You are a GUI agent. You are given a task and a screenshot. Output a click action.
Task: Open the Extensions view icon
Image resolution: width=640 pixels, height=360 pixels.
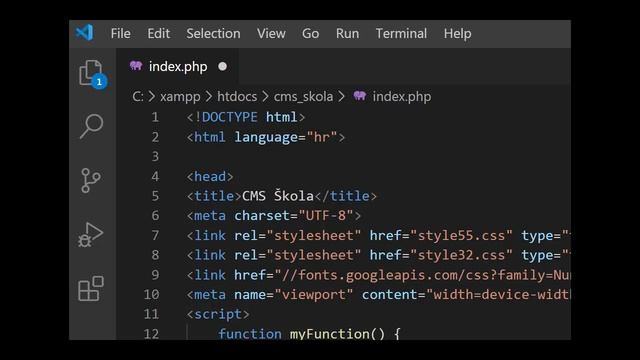(x=91, y=289)
